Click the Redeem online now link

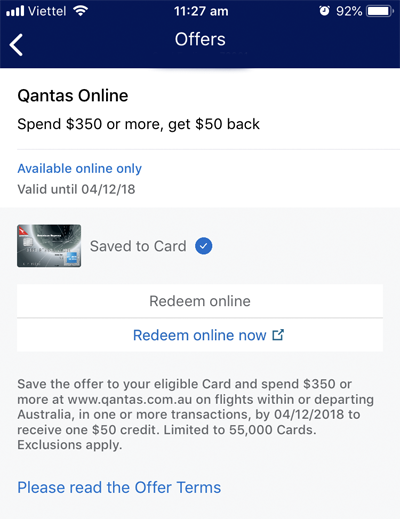point(208,335)
